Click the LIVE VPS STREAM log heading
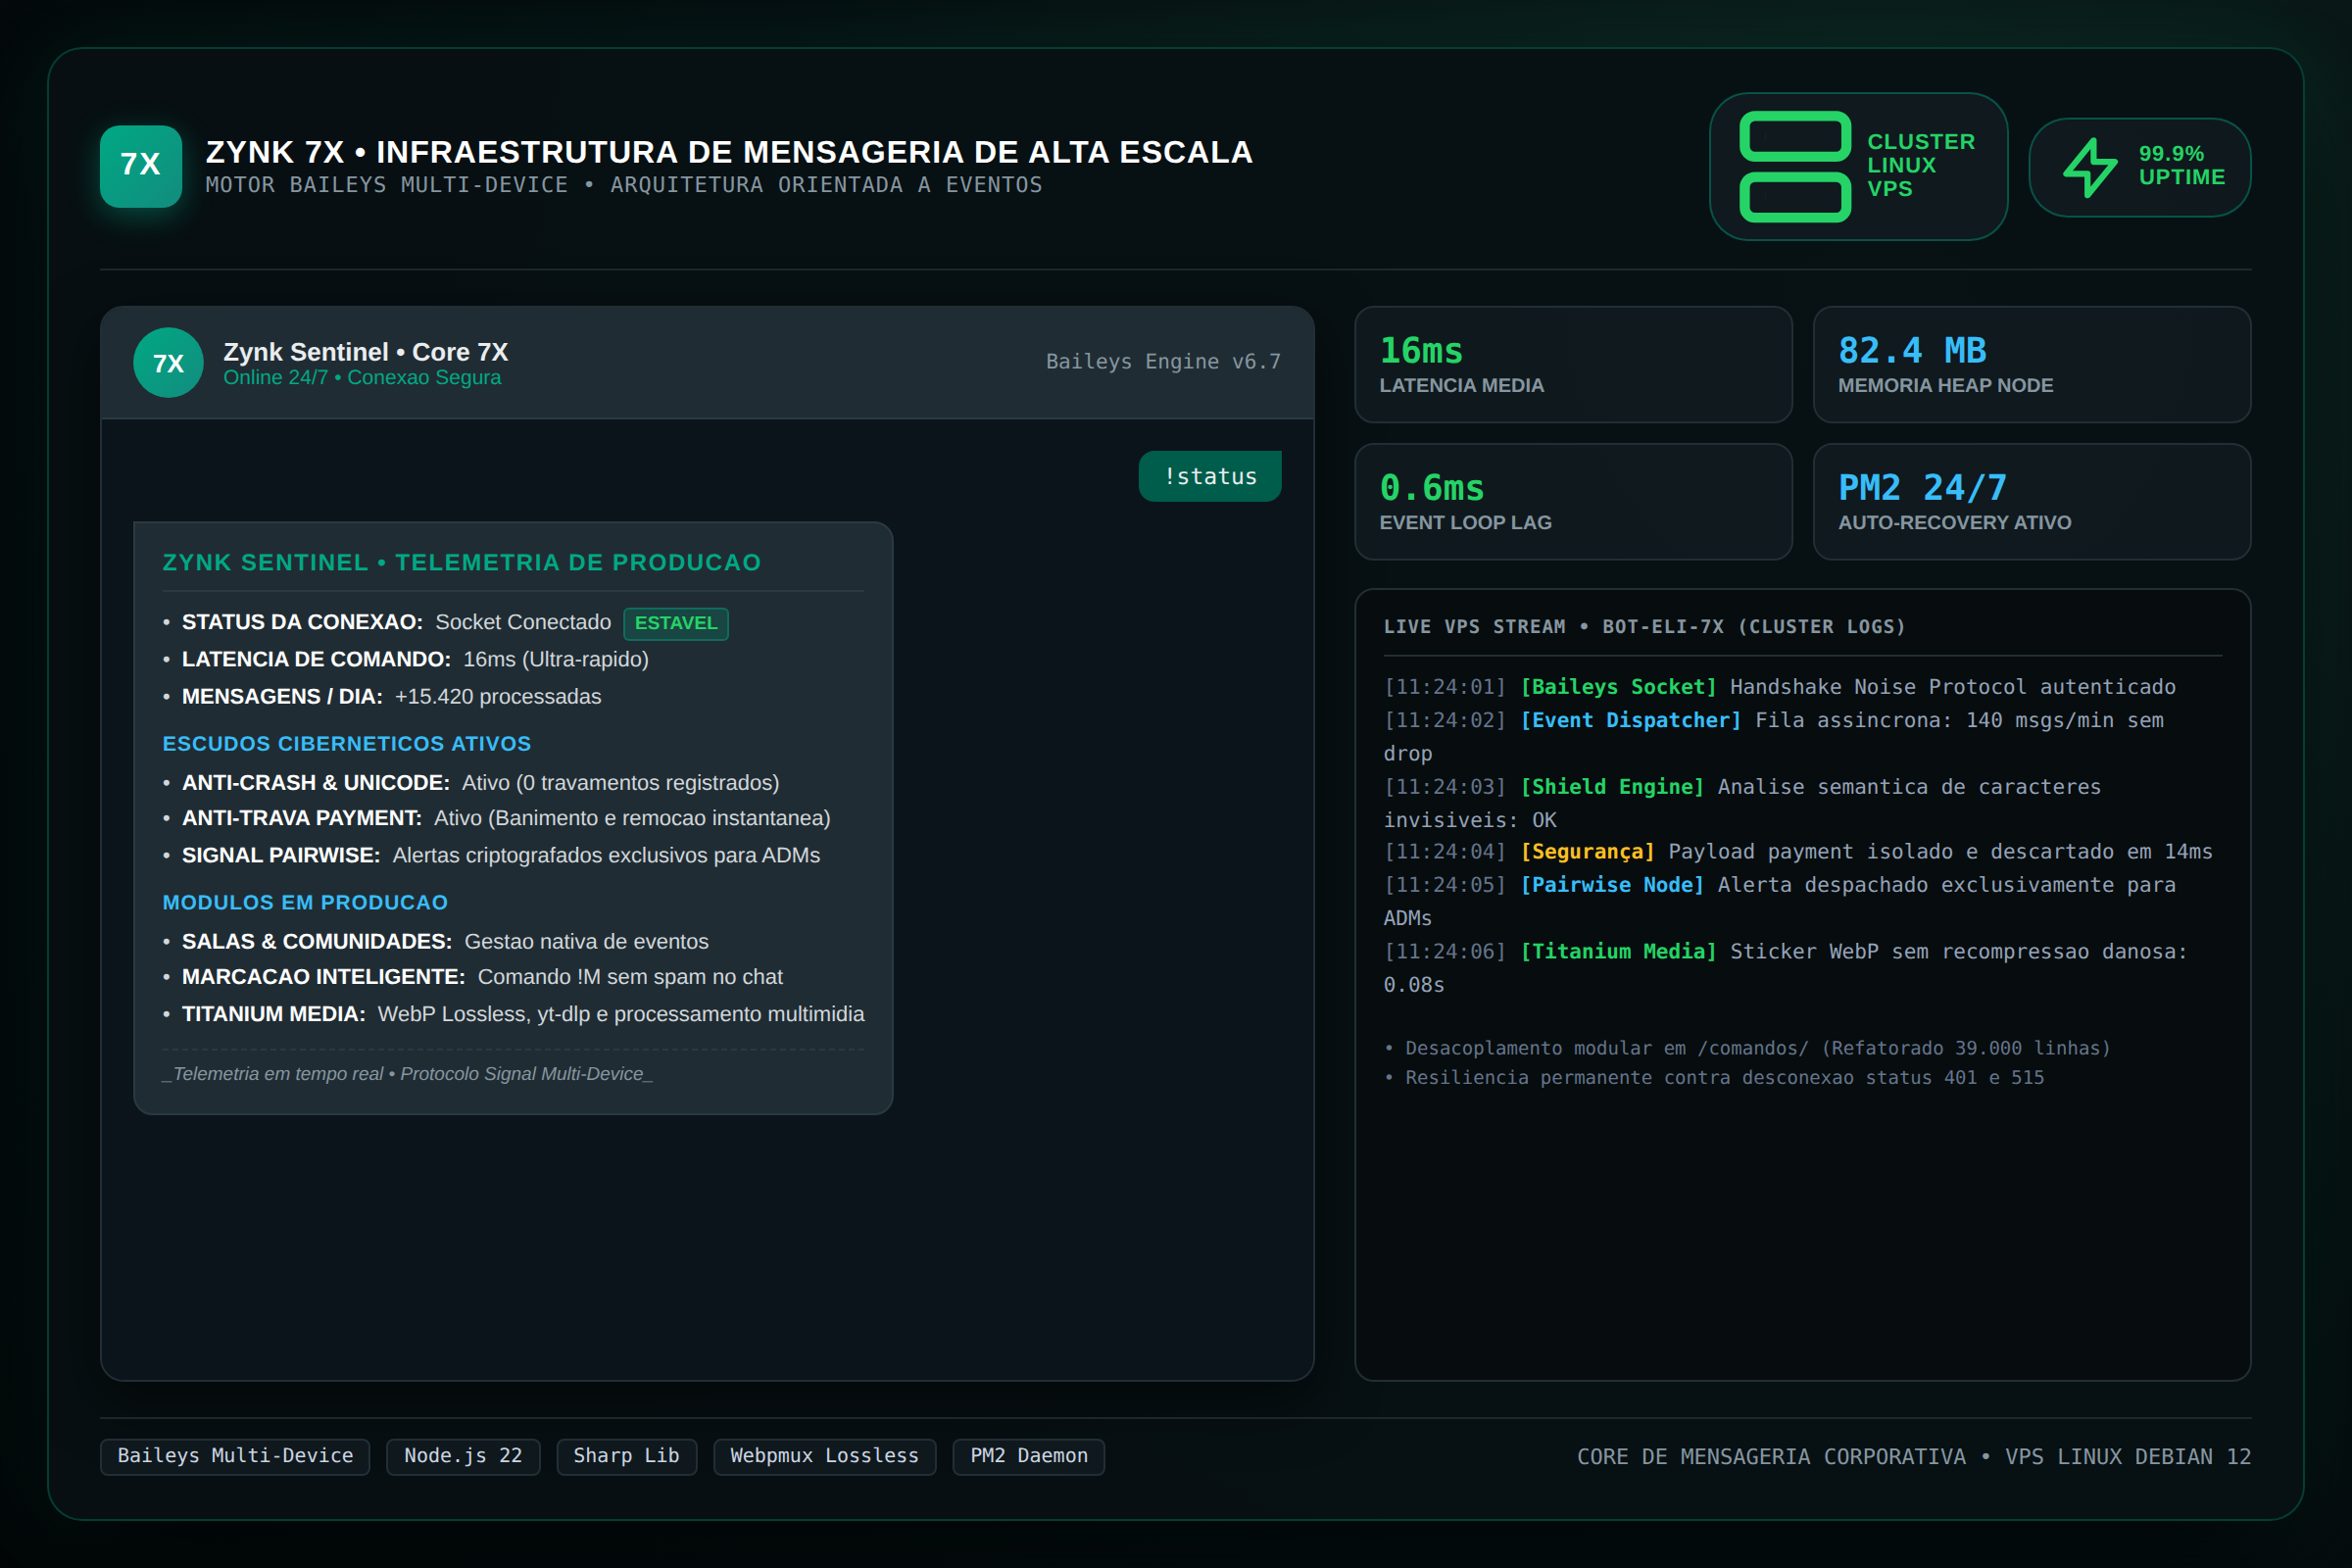This screenshot has width=2352, height=1568. pos(1644,627)
